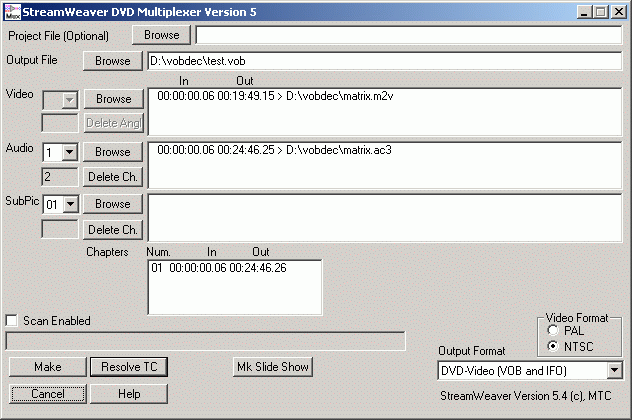Delete the SubPic channel with Delete Ch.
632x420 pixels.
(113, 230)
